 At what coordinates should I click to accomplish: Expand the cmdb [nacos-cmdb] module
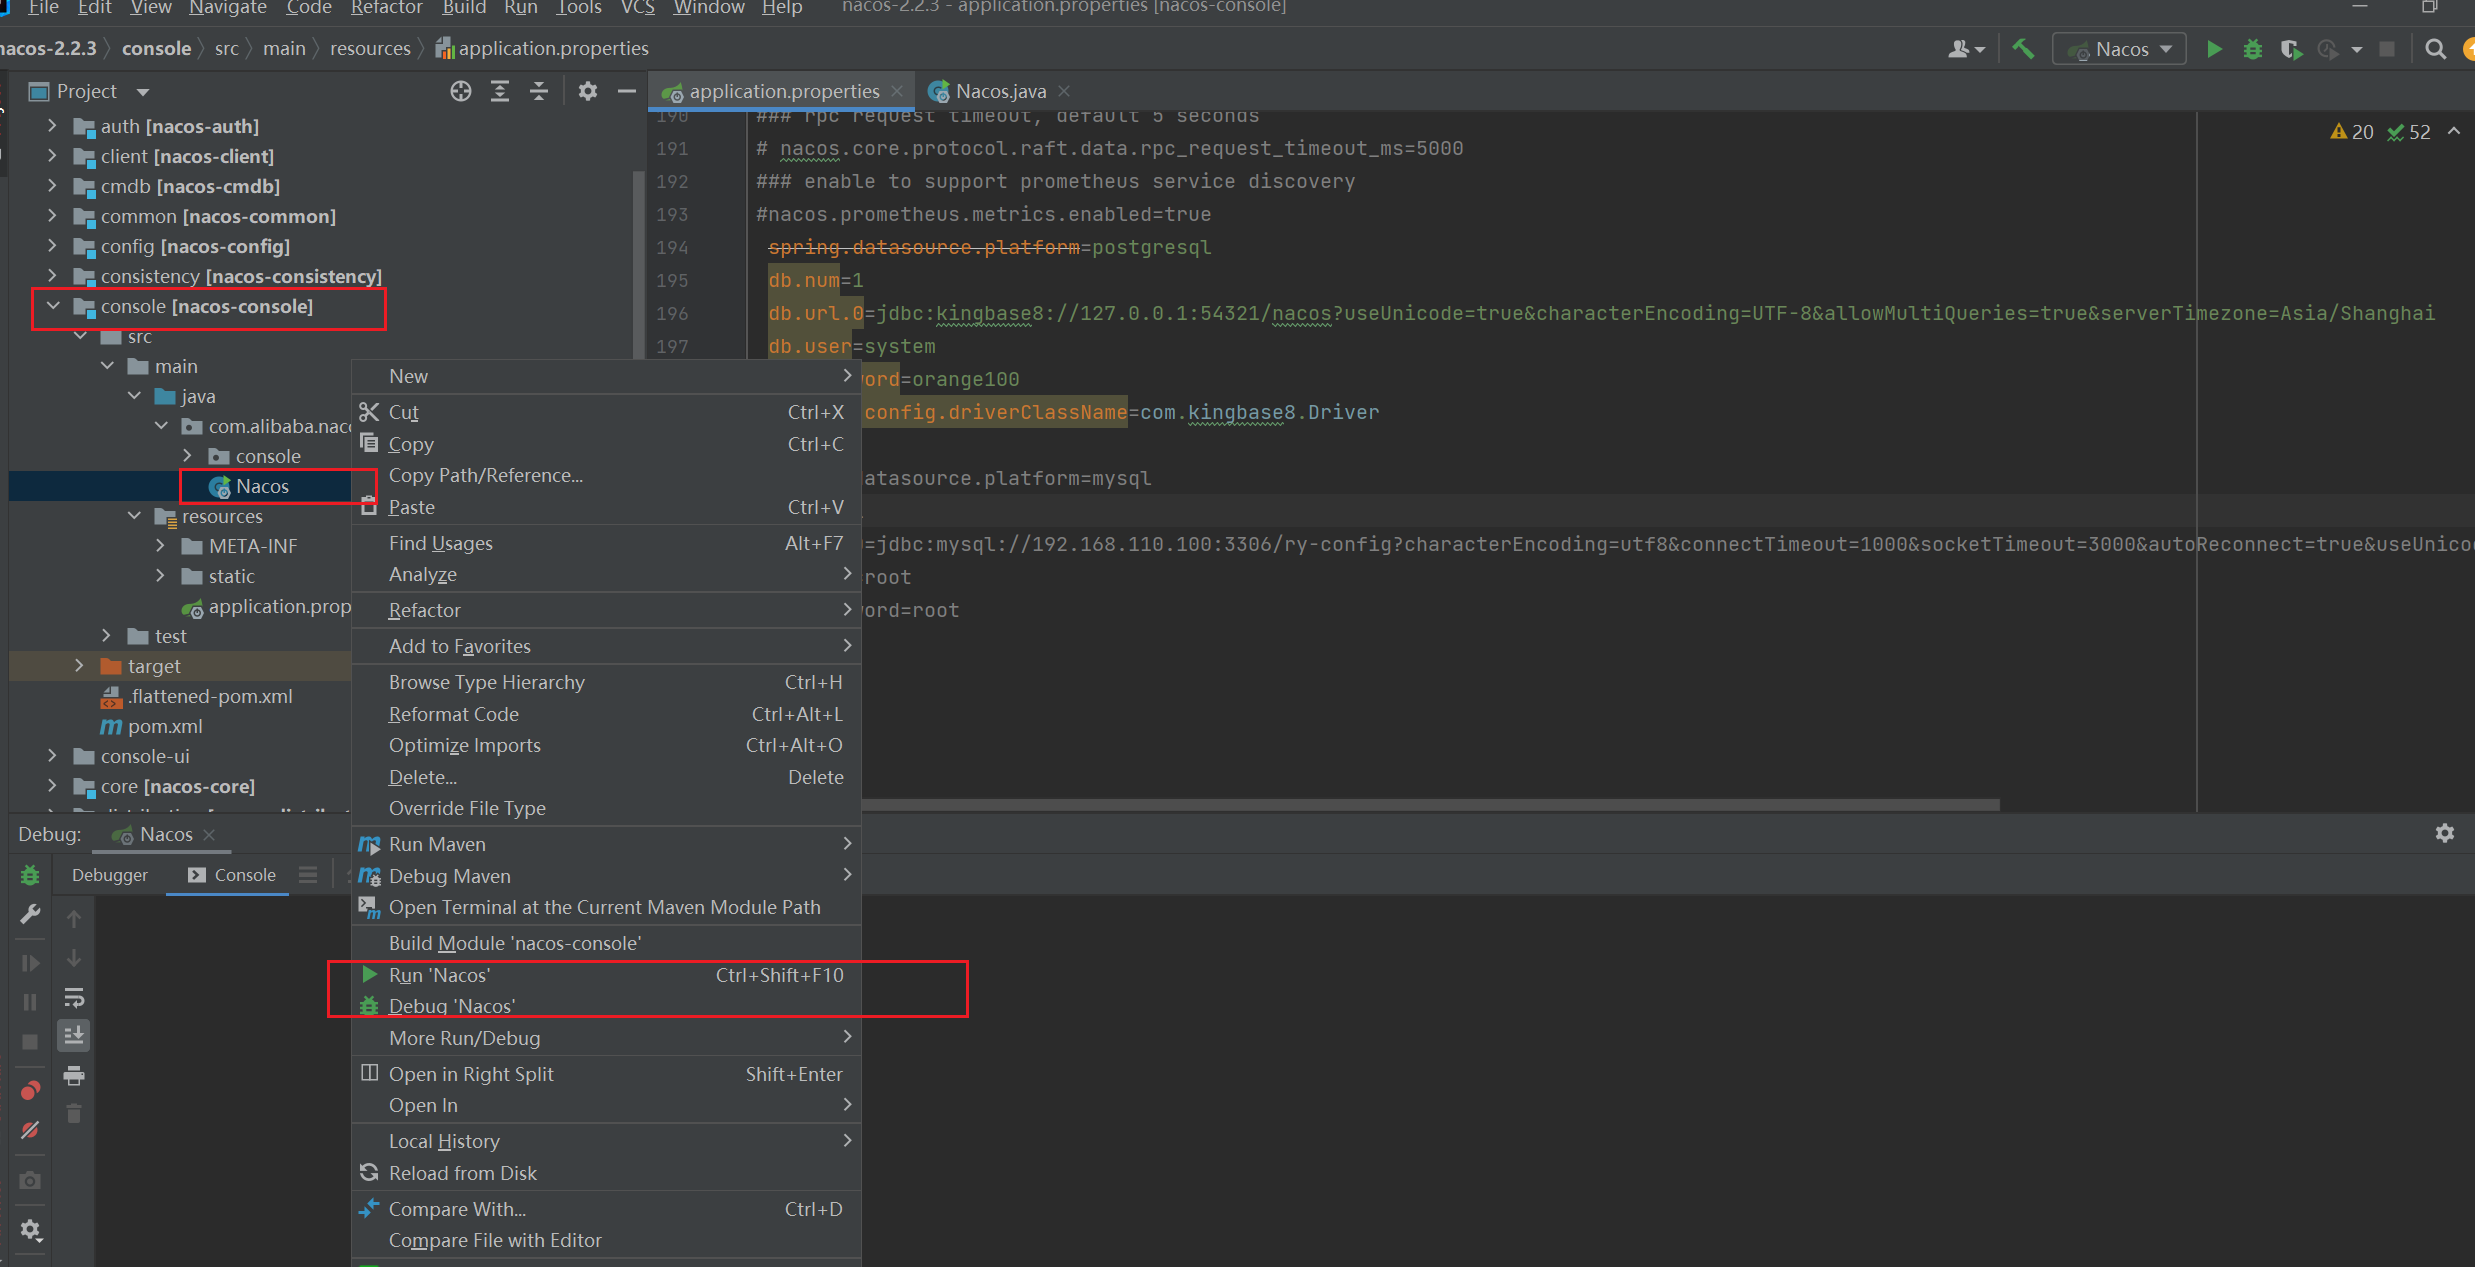pos(52,186)
